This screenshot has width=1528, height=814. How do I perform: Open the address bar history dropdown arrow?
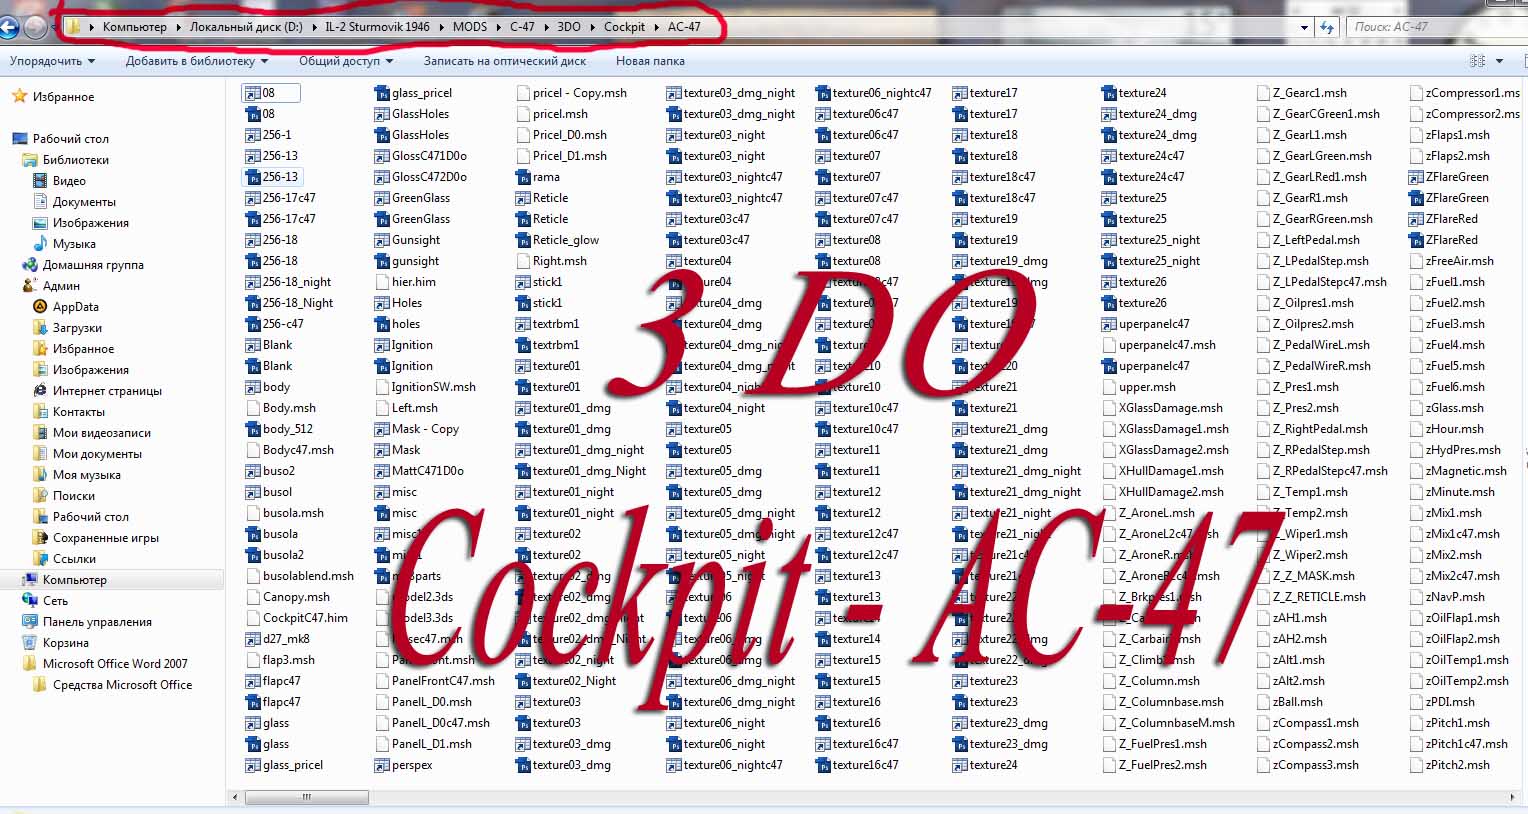pyautogui.click(x=1304, y=27)
